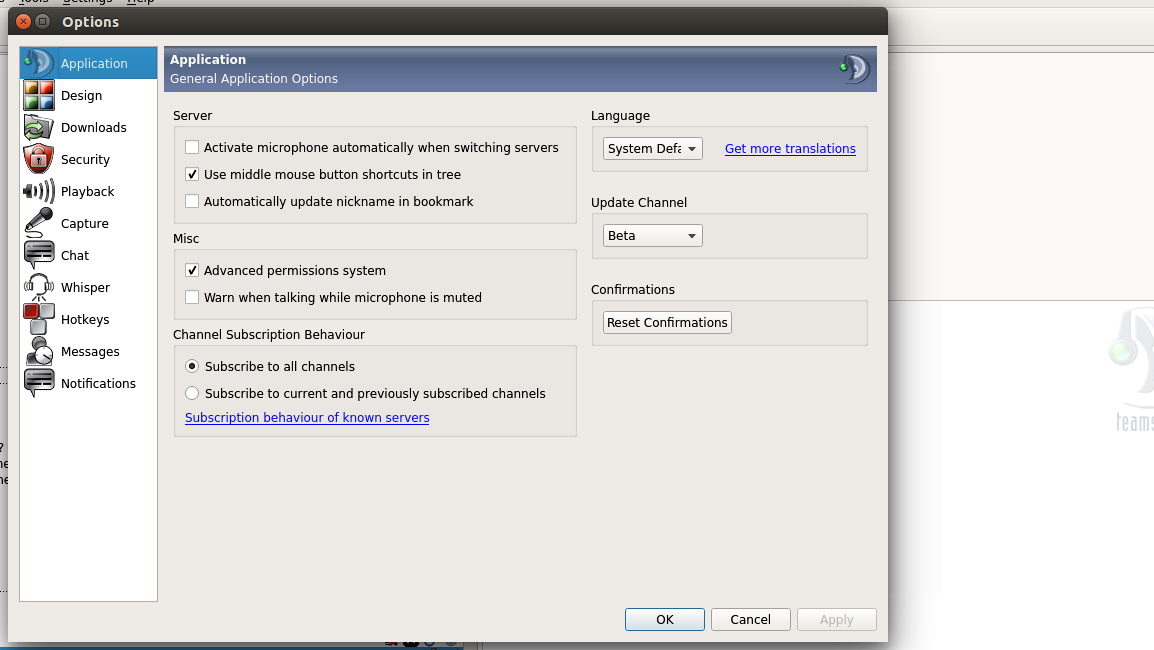Screen dimensions: 1154x650
Task: Click the Messages clock icon
Action: 38,351
